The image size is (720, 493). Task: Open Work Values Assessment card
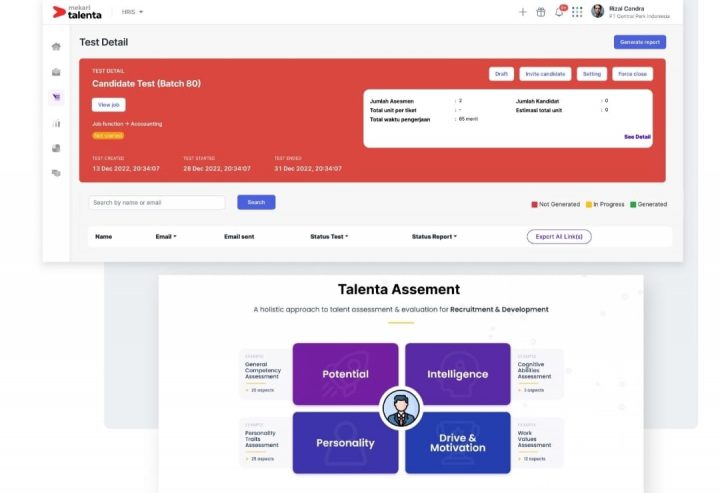click(x=538, y=442)
